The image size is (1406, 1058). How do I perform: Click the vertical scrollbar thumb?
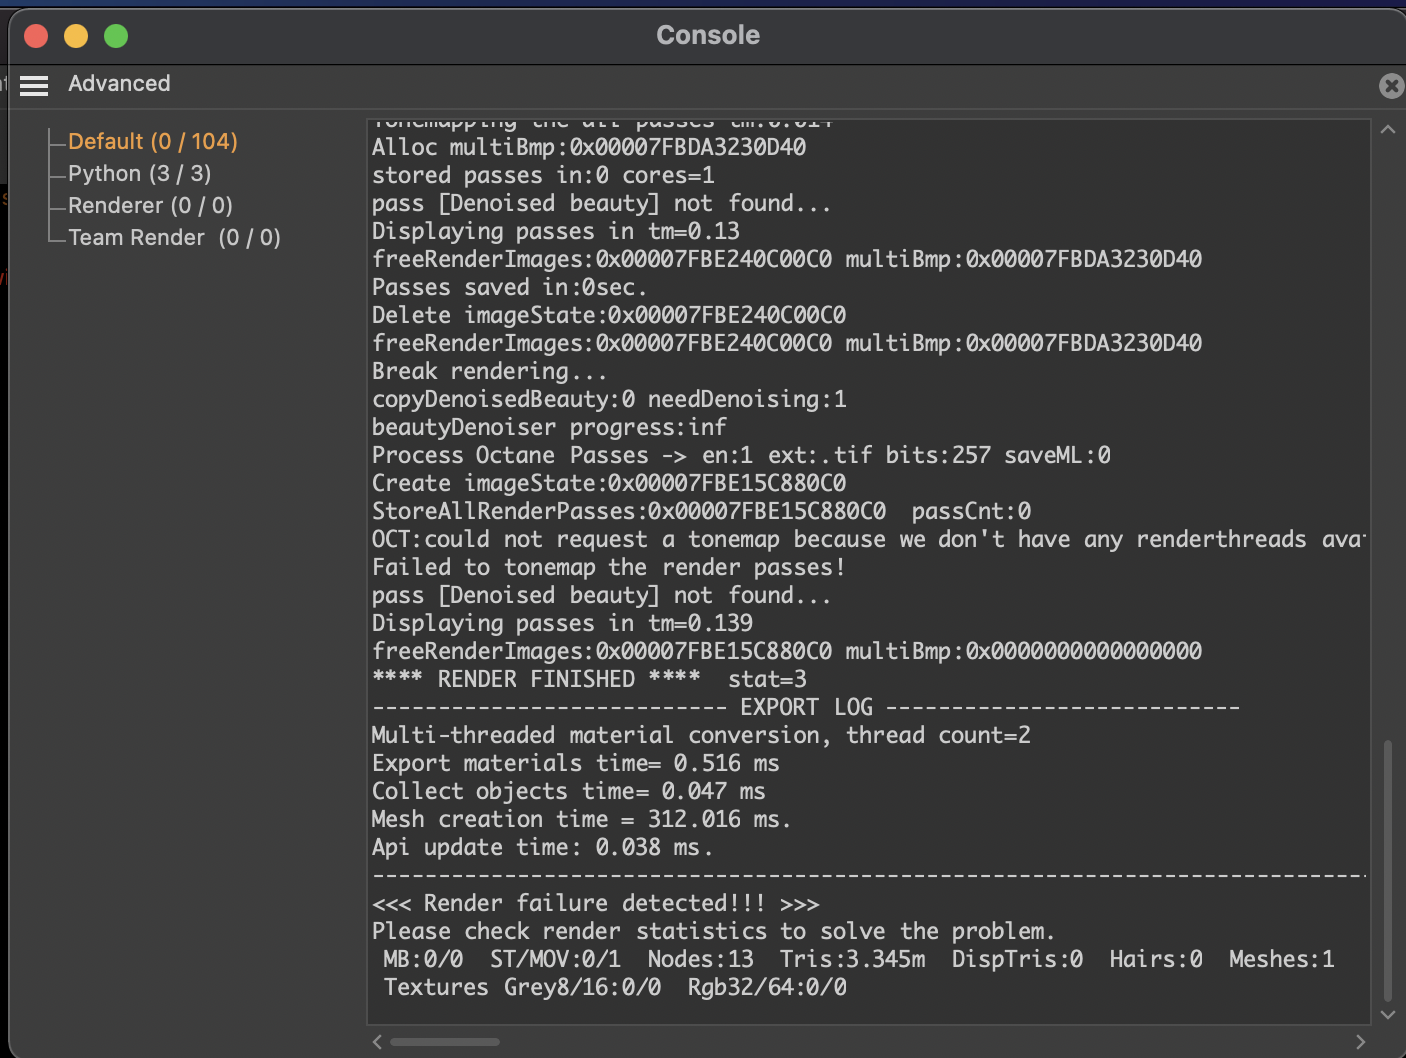pyautogui.click(x=1388, y=870)
